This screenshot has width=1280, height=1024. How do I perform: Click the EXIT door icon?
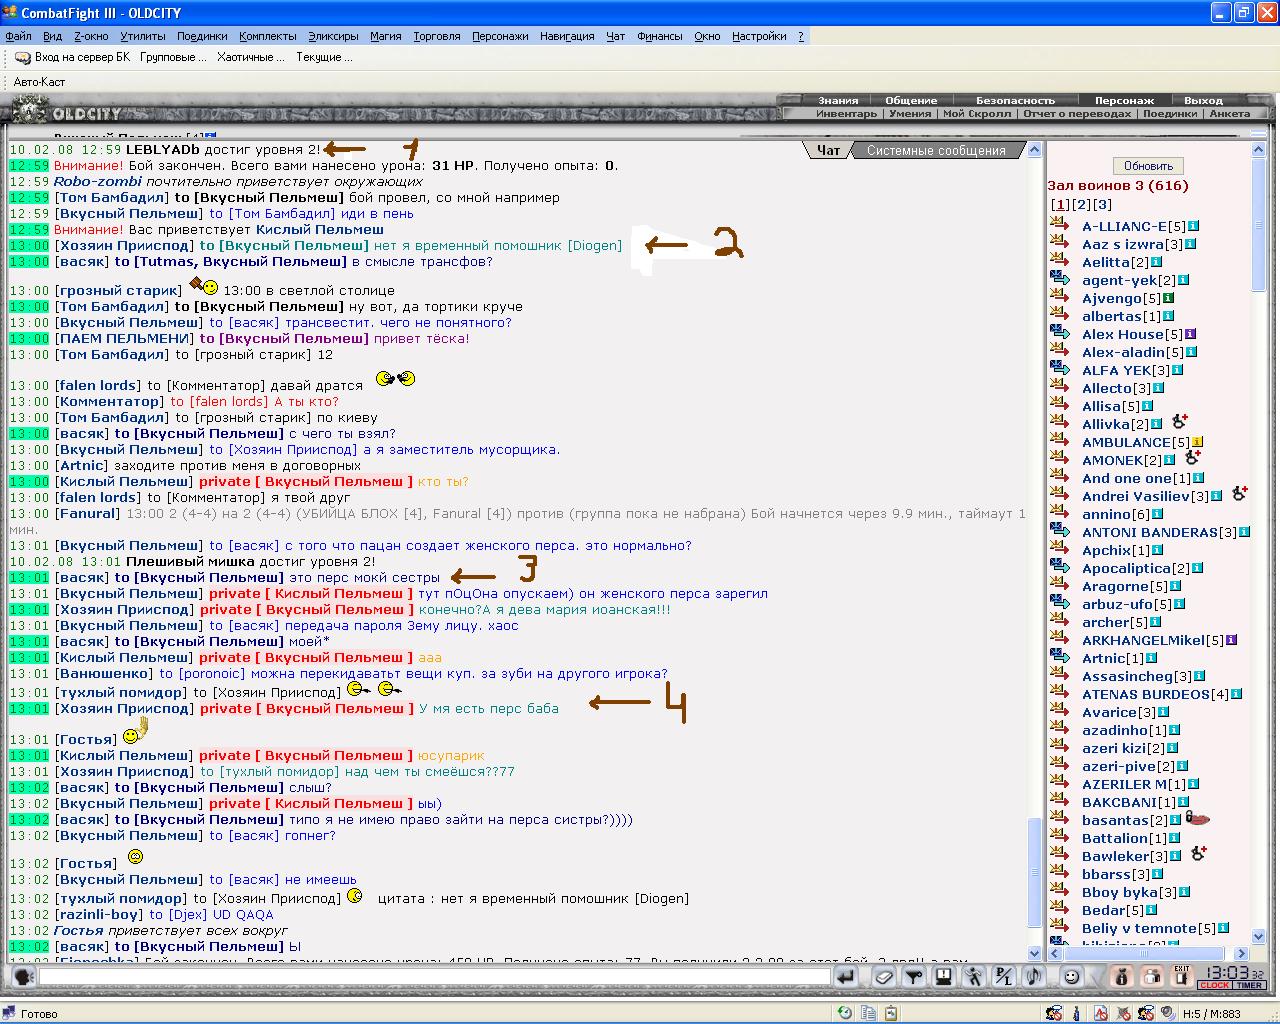tap(1182, 976)
